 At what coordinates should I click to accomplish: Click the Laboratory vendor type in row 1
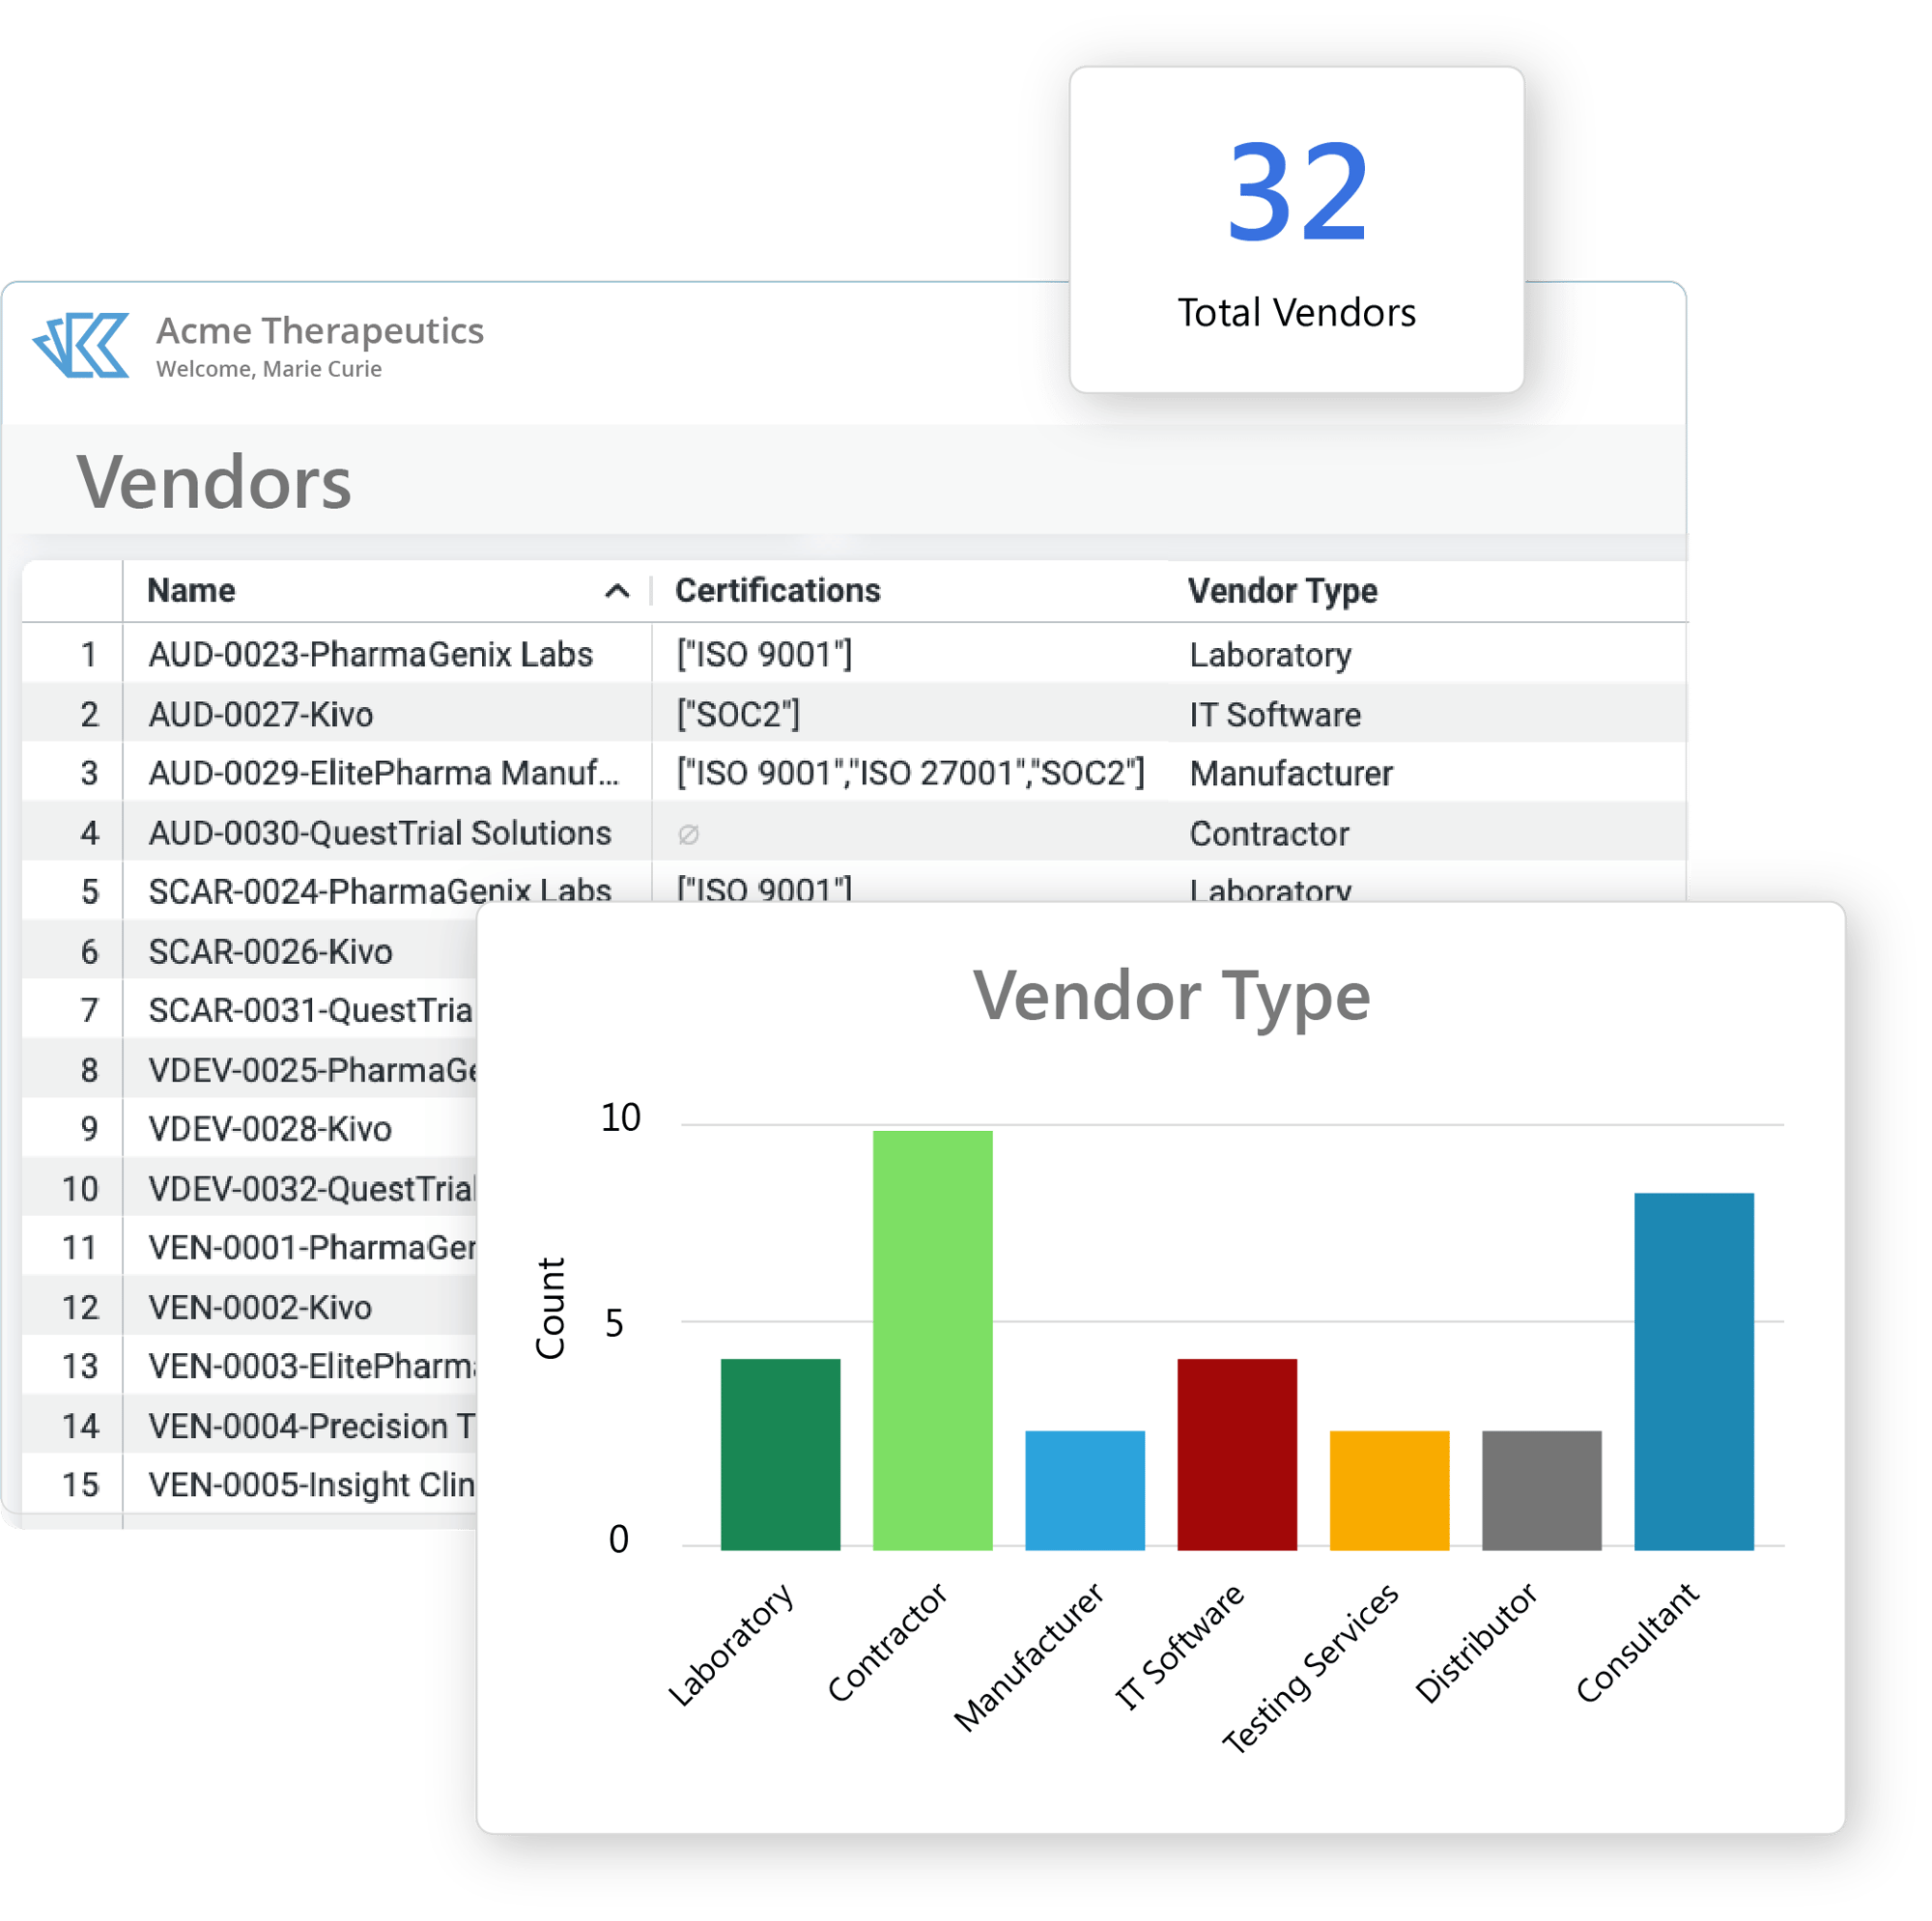pyautogui.click(x=1270, y=655)
